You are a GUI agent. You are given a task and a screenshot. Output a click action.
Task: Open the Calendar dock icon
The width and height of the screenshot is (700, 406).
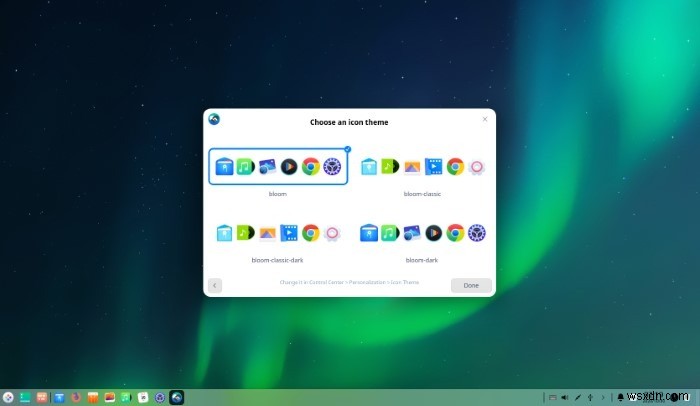tap(143, 397)
